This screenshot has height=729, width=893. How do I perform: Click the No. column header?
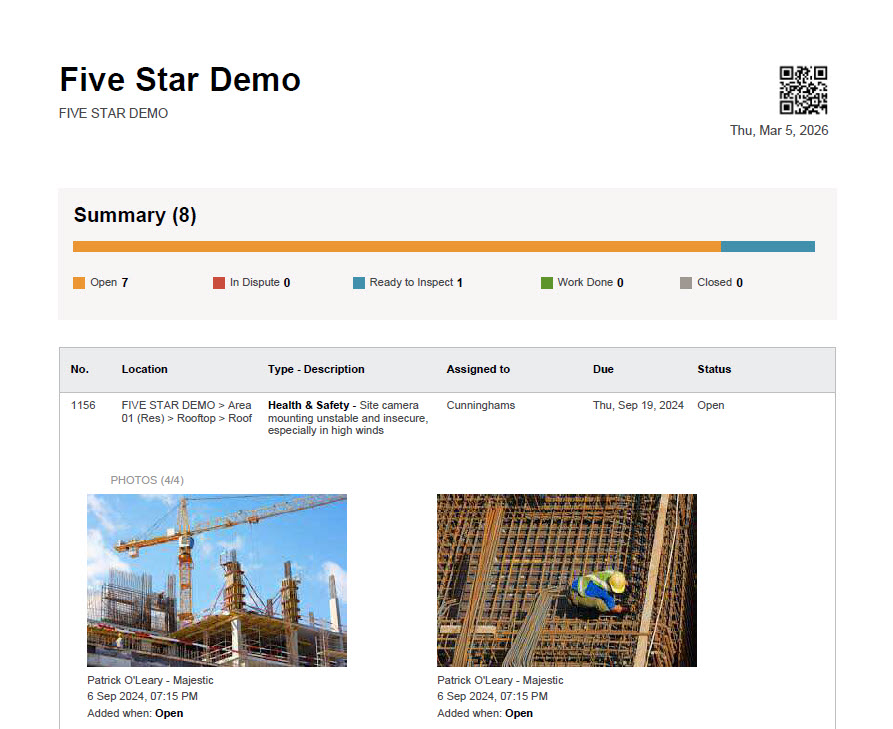tap(80, 369)
